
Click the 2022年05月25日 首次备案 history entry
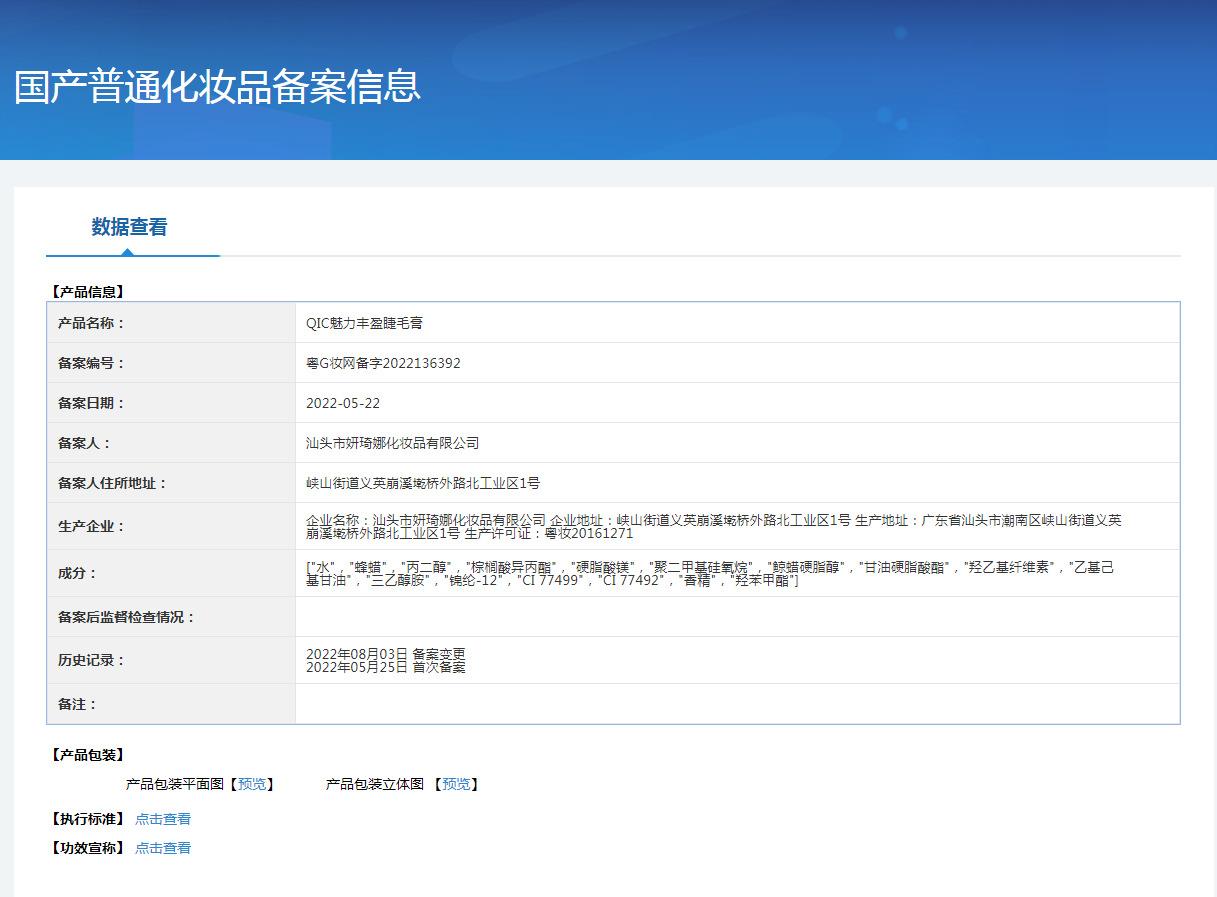click(385, 667)
